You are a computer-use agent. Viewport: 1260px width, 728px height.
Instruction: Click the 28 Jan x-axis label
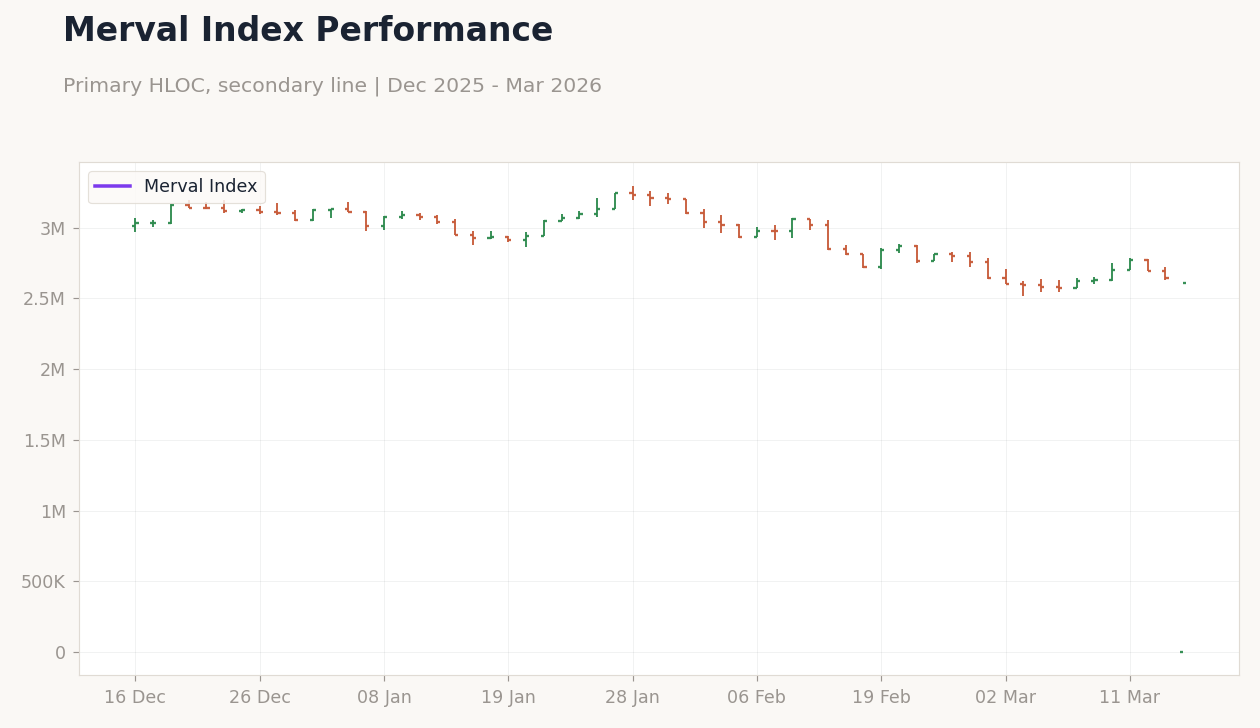[632, 698]
